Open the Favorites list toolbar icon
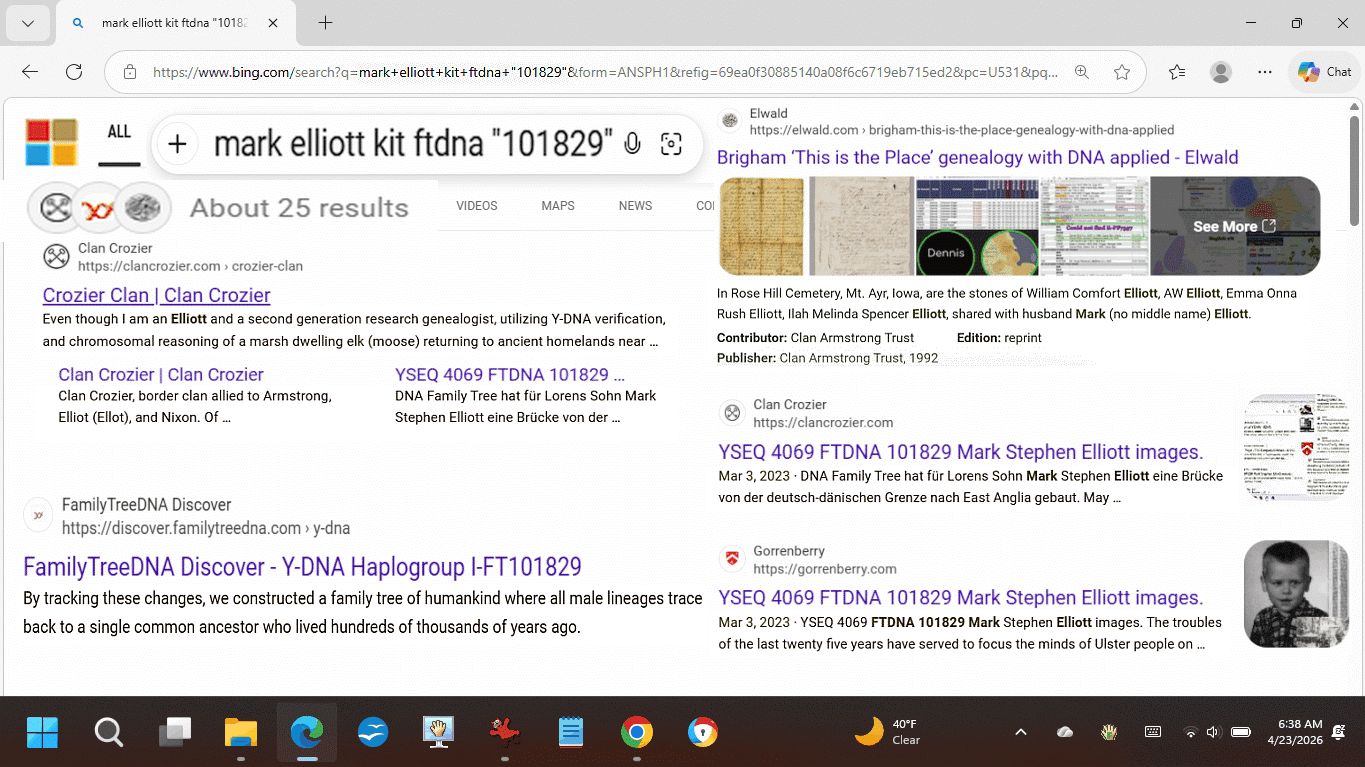 1177,72
